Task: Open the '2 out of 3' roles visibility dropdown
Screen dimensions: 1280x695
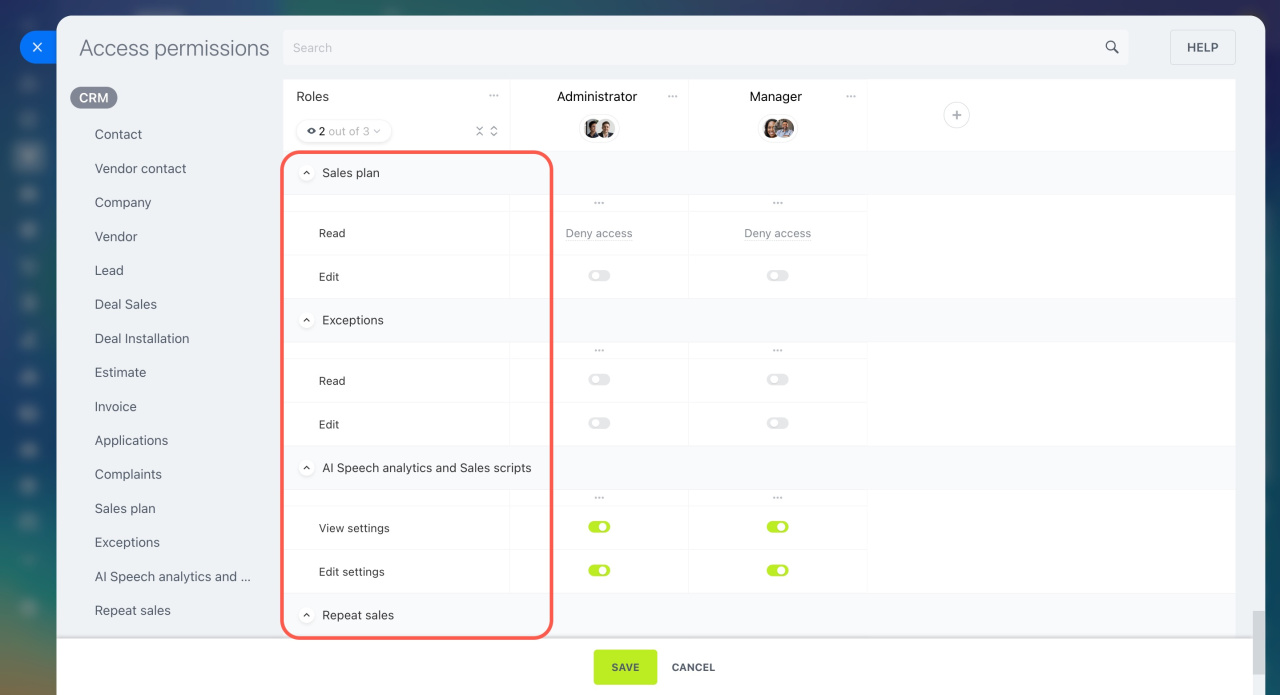Action: coord(344,131)
